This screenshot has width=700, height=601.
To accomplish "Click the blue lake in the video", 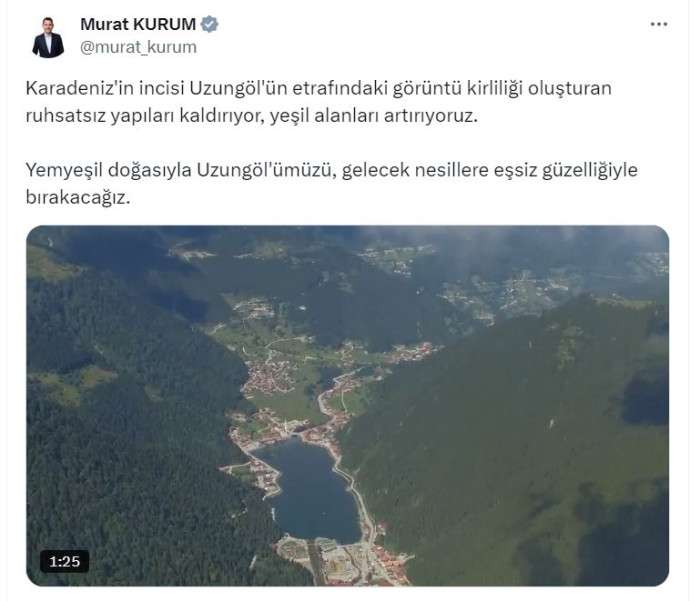I will pos(310,491).
